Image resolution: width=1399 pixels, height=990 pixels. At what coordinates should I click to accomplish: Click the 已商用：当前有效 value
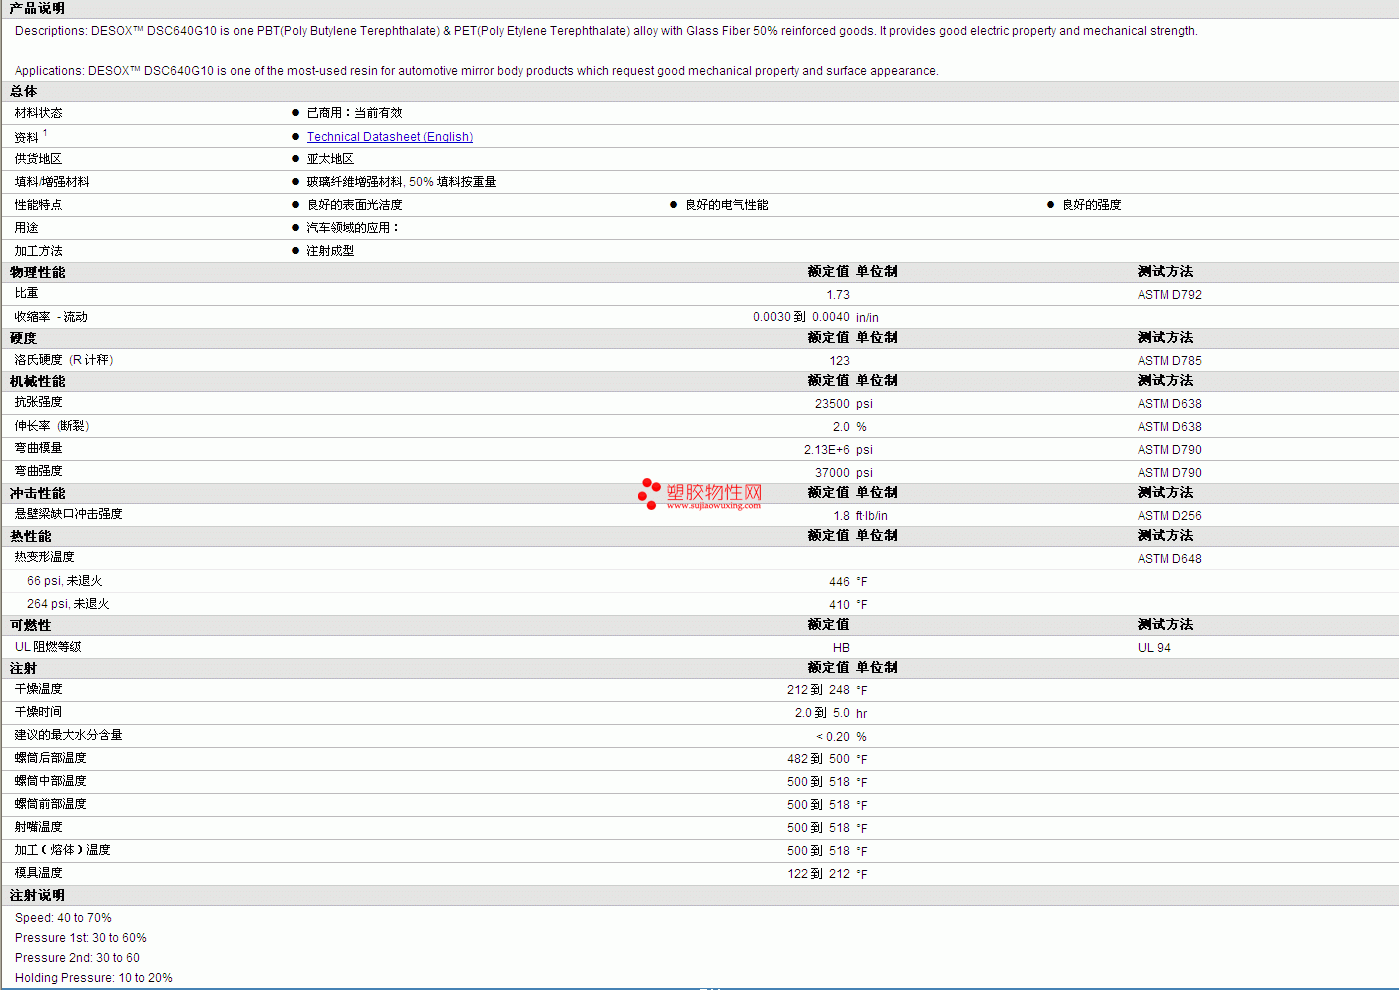pyautogui.click(x=354, y=113)
